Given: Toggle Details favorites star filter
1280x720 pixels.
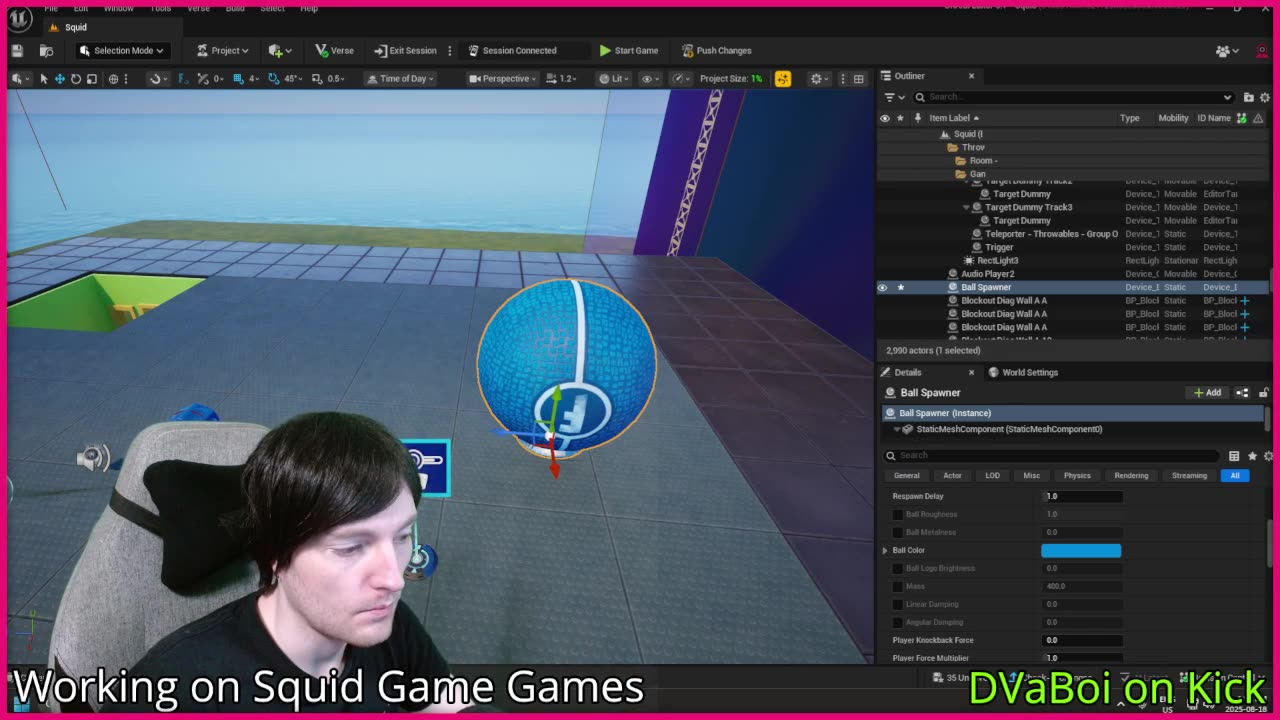Looking at the screenshot, I should pos(1251,456).
